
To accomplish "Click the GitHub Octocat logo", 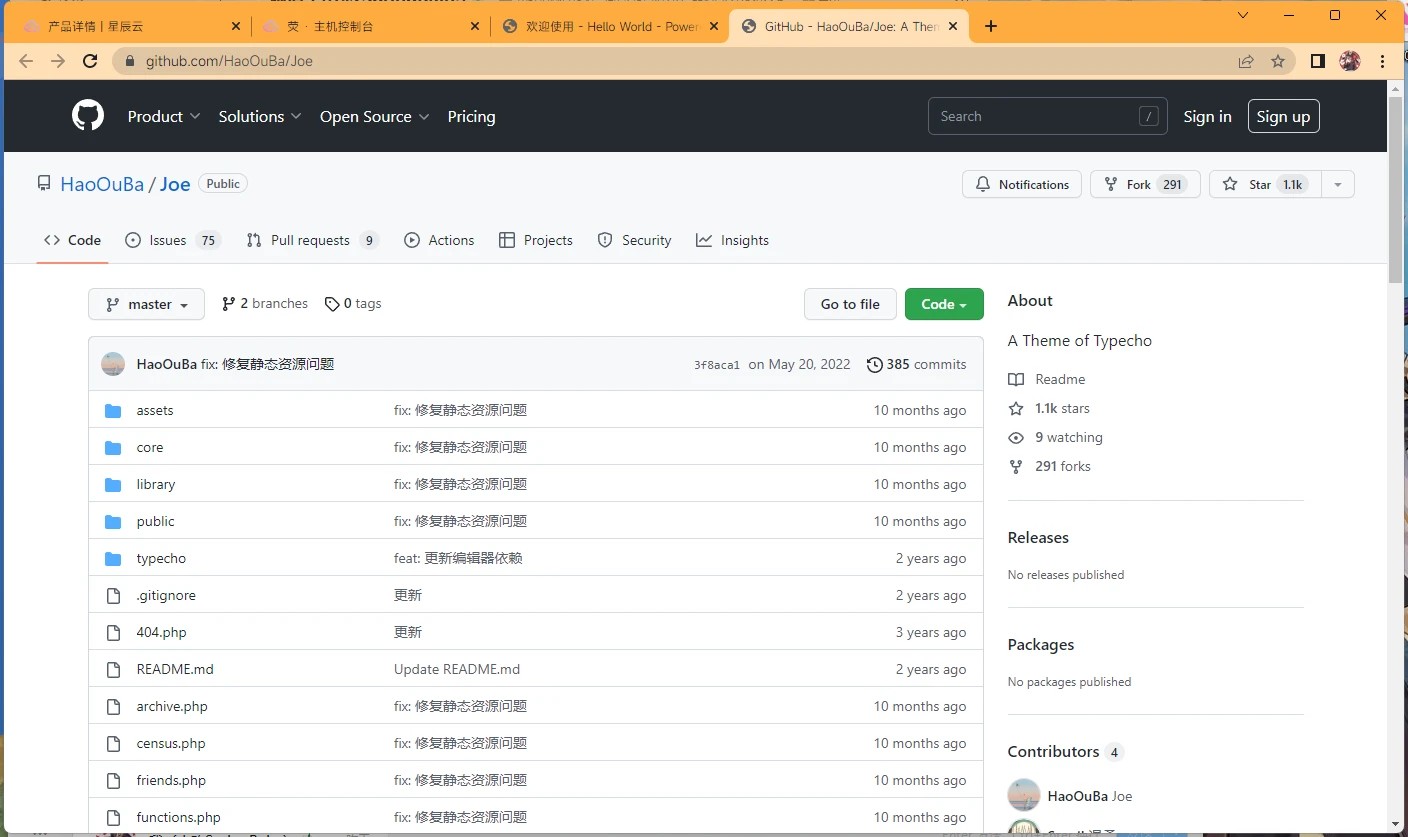I will point(88,116).
